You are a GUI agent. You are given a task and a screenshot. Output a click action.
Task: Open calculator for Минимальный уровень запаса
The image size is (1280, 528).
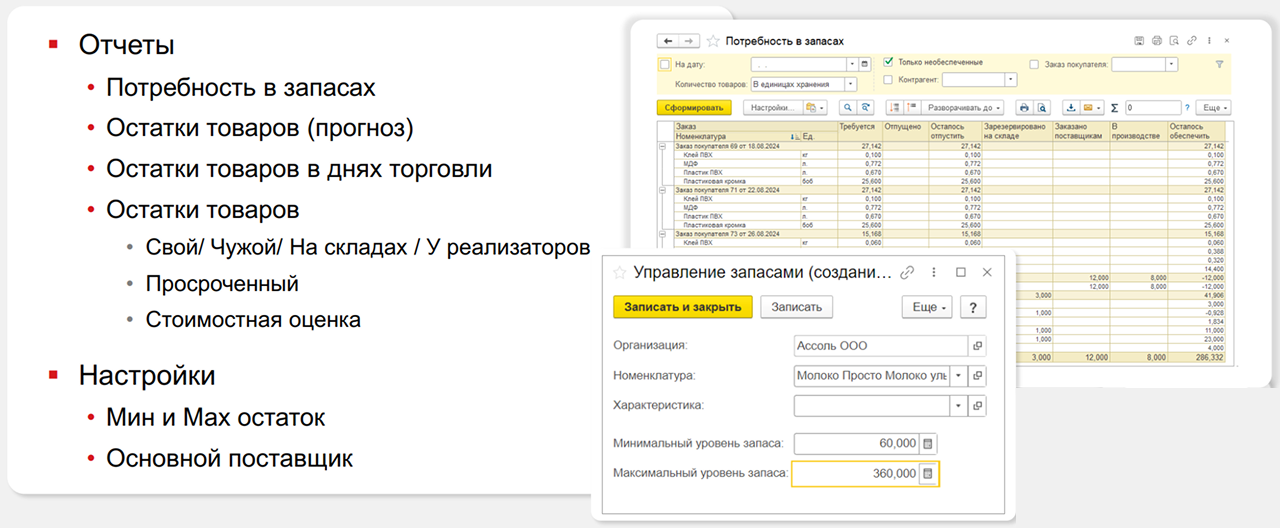(928, 443)
